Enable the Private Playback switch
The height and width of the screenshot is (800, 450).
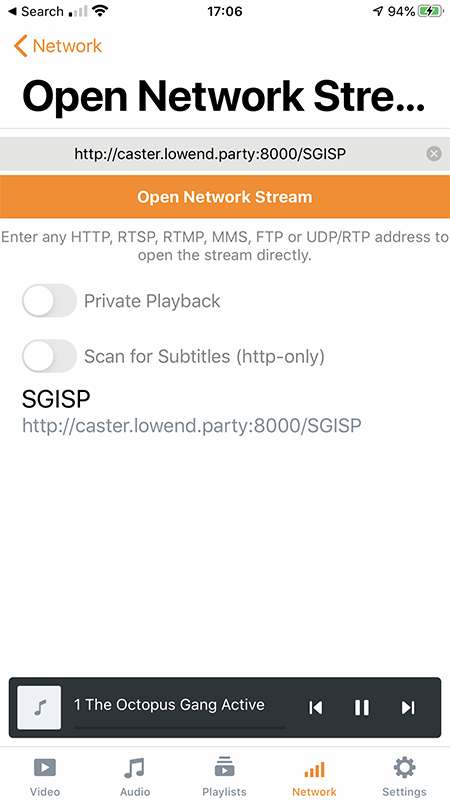(49, 301)
